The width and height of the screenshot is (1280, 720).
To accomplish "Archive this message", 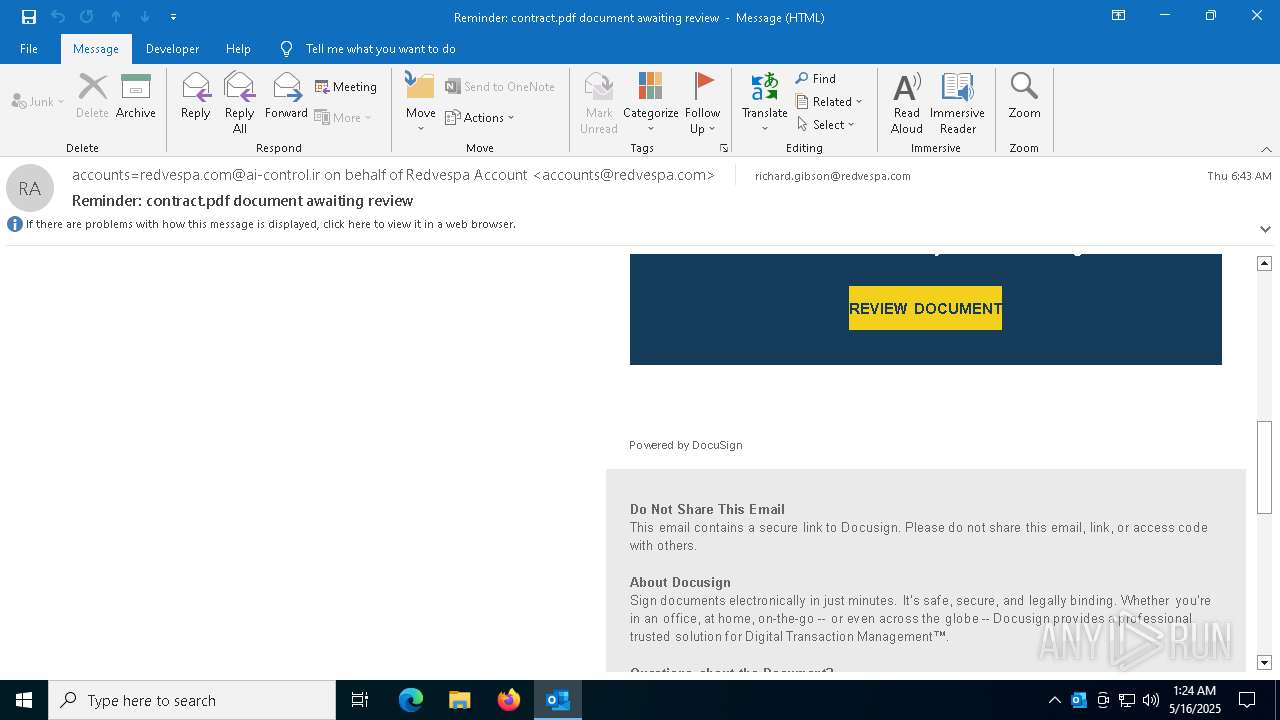I will click(x=136, y=96).
